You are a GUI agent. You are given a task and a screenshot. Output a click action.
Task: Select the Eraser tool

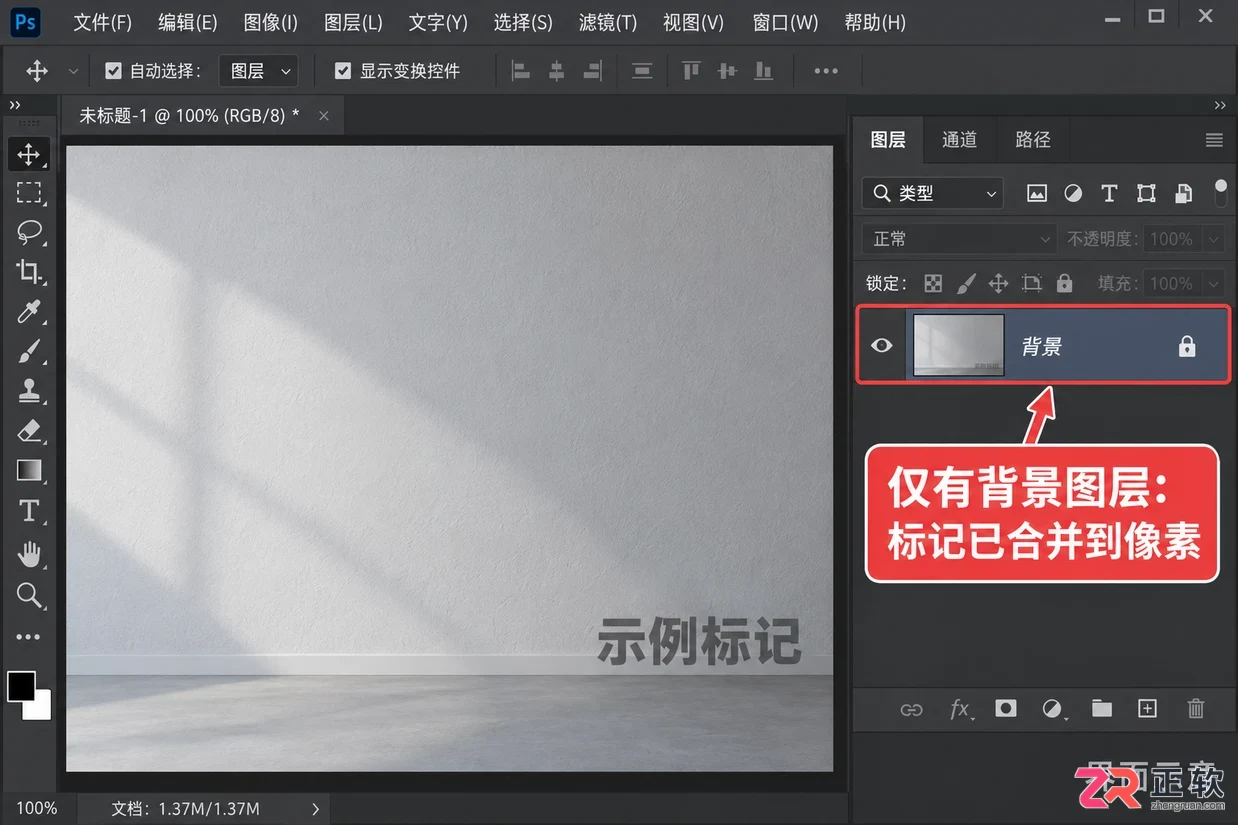pyautogui.click(x=29, y=431)
